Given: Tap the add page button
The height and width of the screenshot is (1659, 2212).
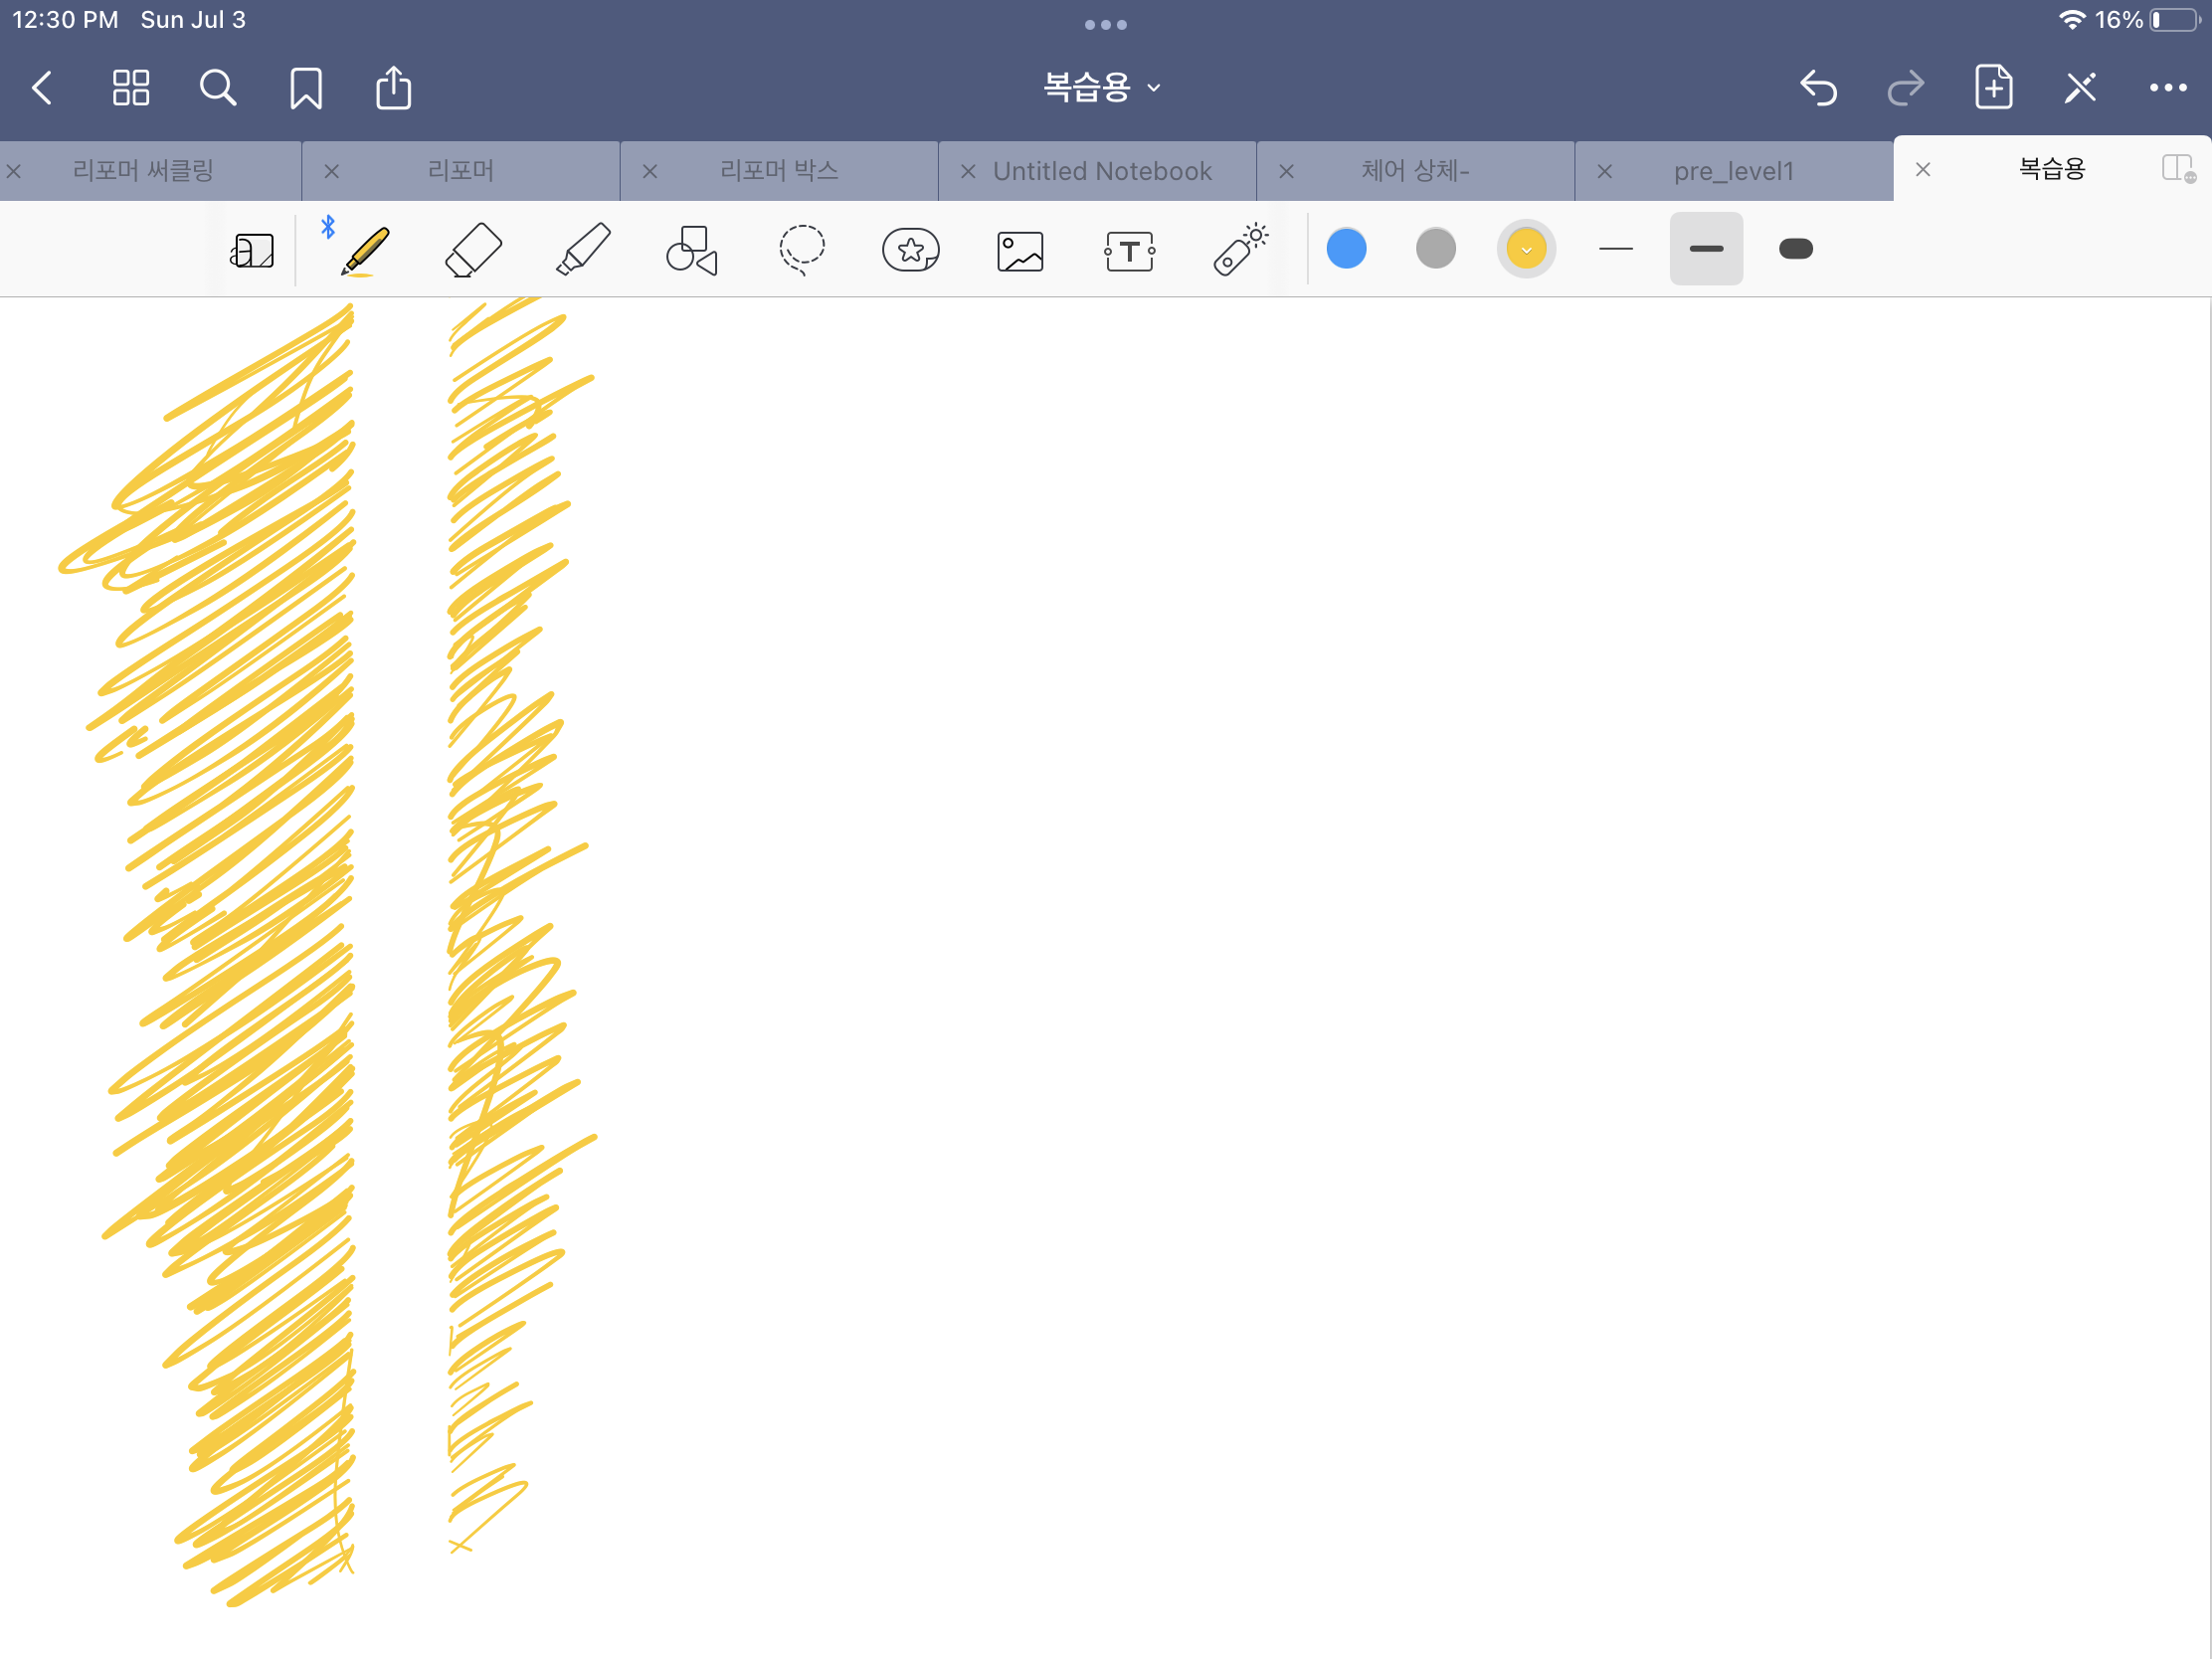Looking at the screenshot, I should click(x=1993, y=88).
